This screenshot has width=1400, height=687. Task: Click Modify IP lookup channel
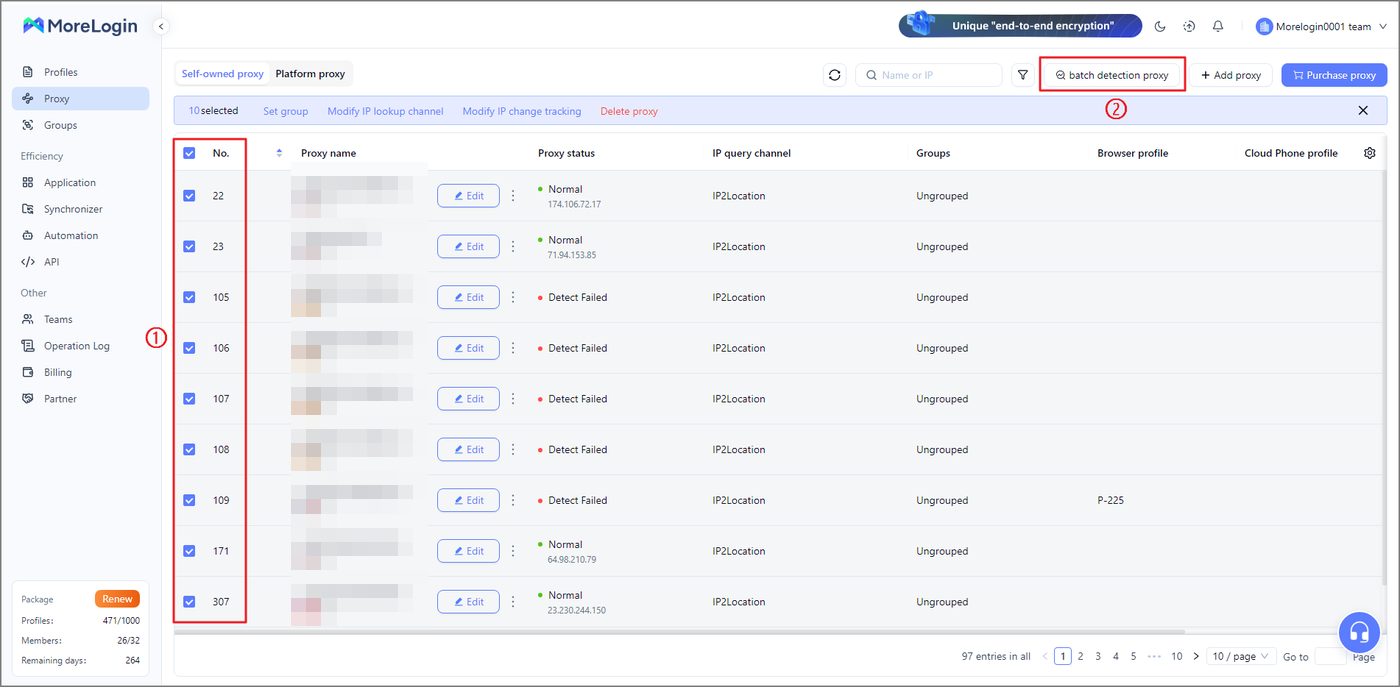tap(385, 111)
